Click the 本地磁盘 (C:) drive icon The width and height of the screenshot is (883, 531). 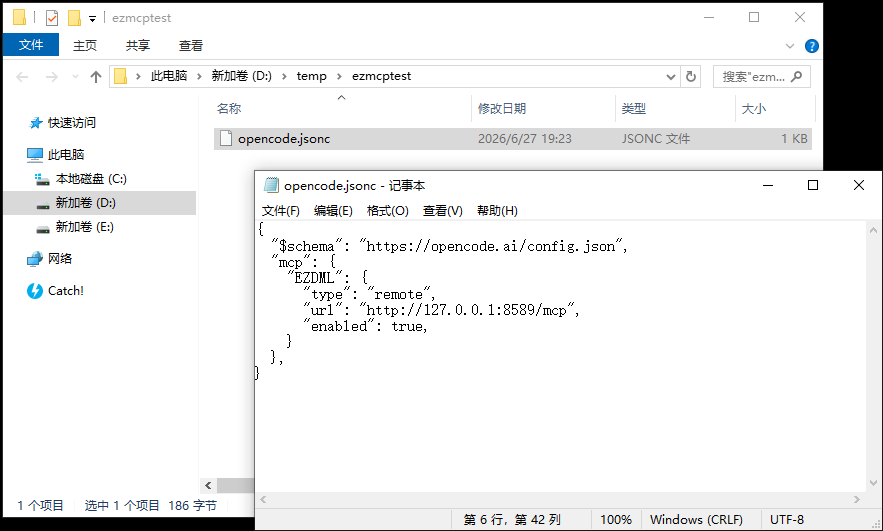42,179
